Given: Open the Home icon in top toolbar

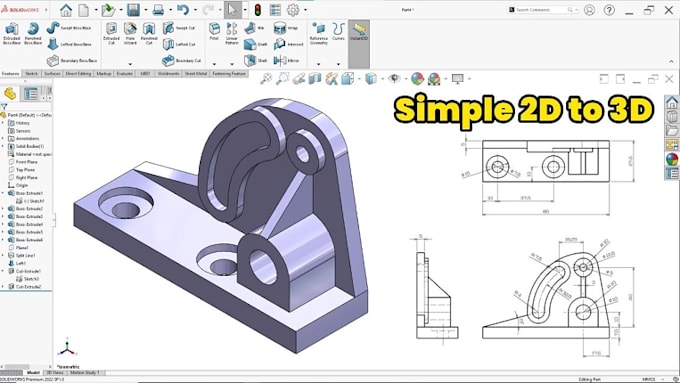Looking at the screenshot, I should click(x=66, y=10).
